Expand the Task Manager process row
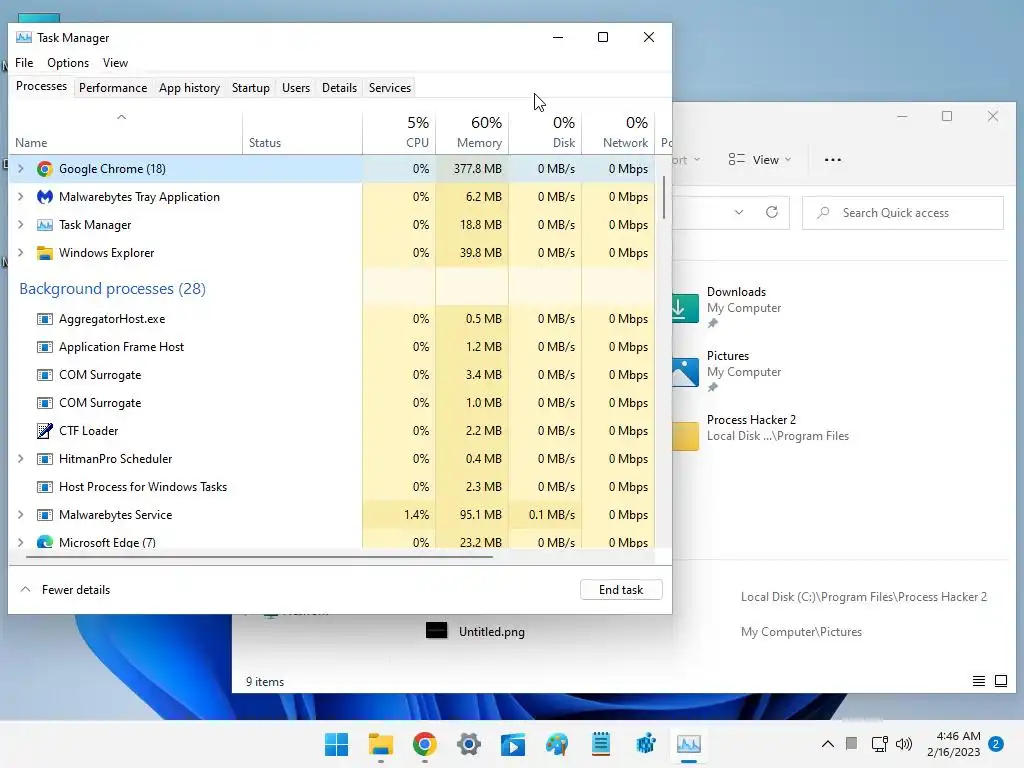 pos(21,225)
